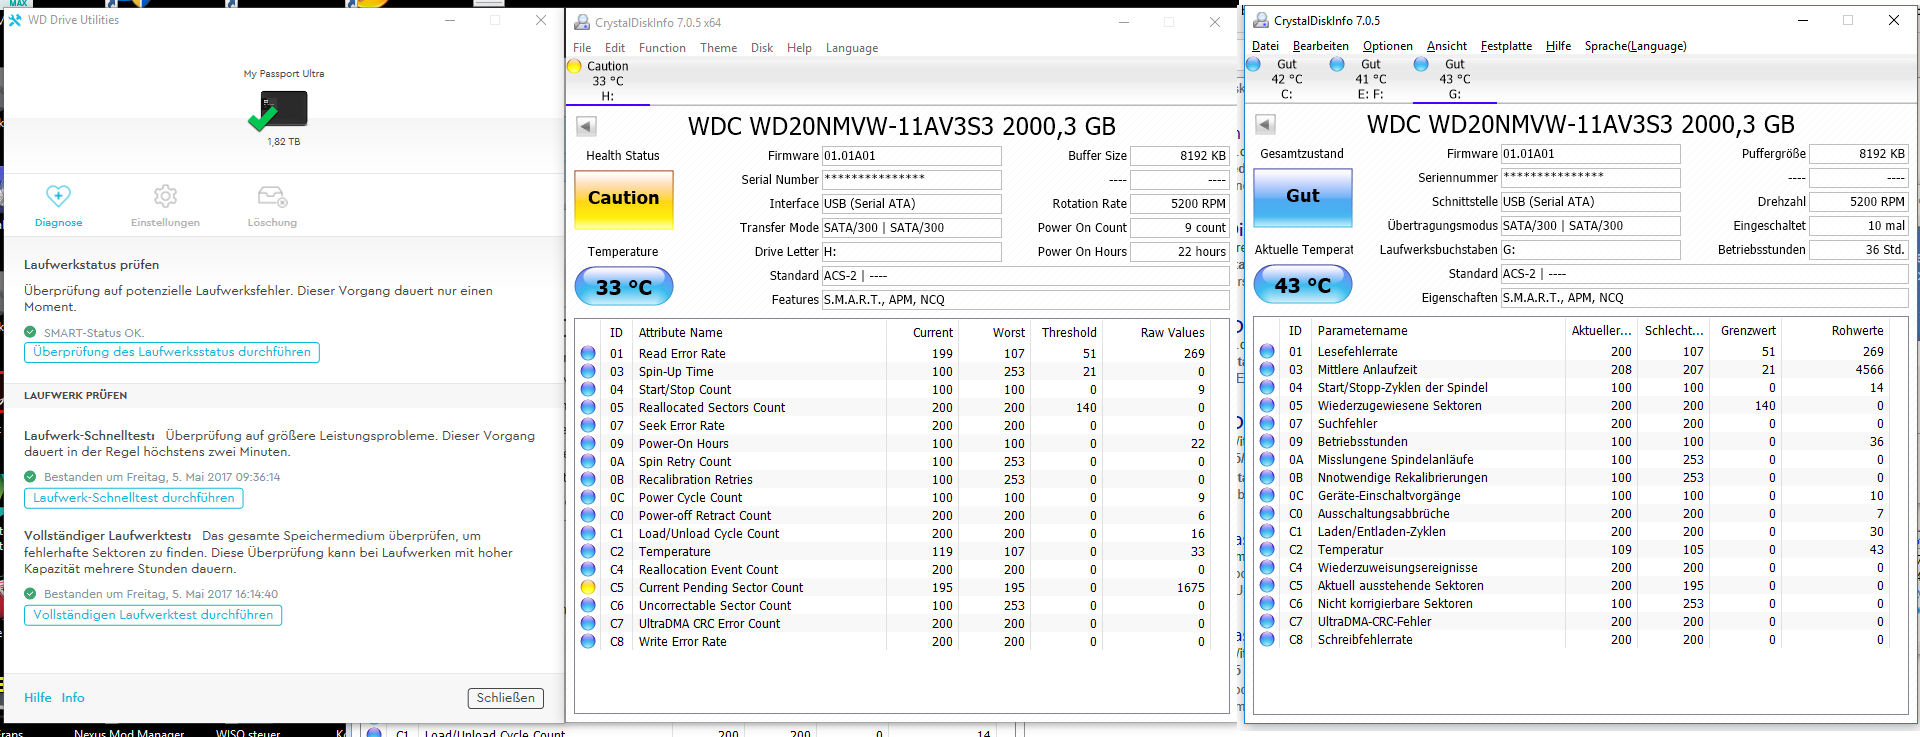Click Laufwerk-Schnelltest durchführen button
Screen dimensions: 1920x737
134,498
